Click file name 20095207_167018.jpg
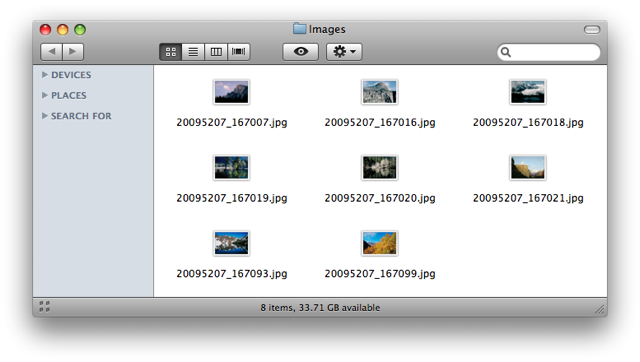The image size is (640, 362). click(528, 122)
